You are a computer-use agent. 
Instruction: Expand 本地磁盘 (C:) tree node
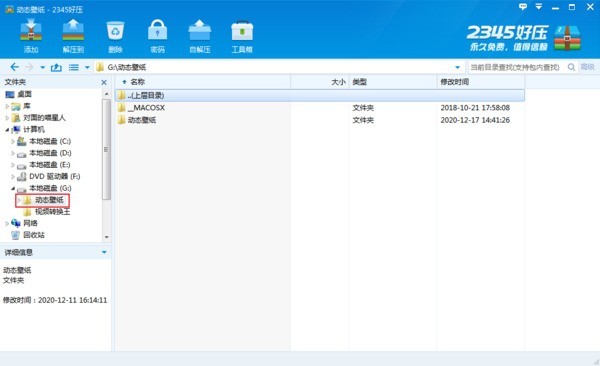click(13, 141)
